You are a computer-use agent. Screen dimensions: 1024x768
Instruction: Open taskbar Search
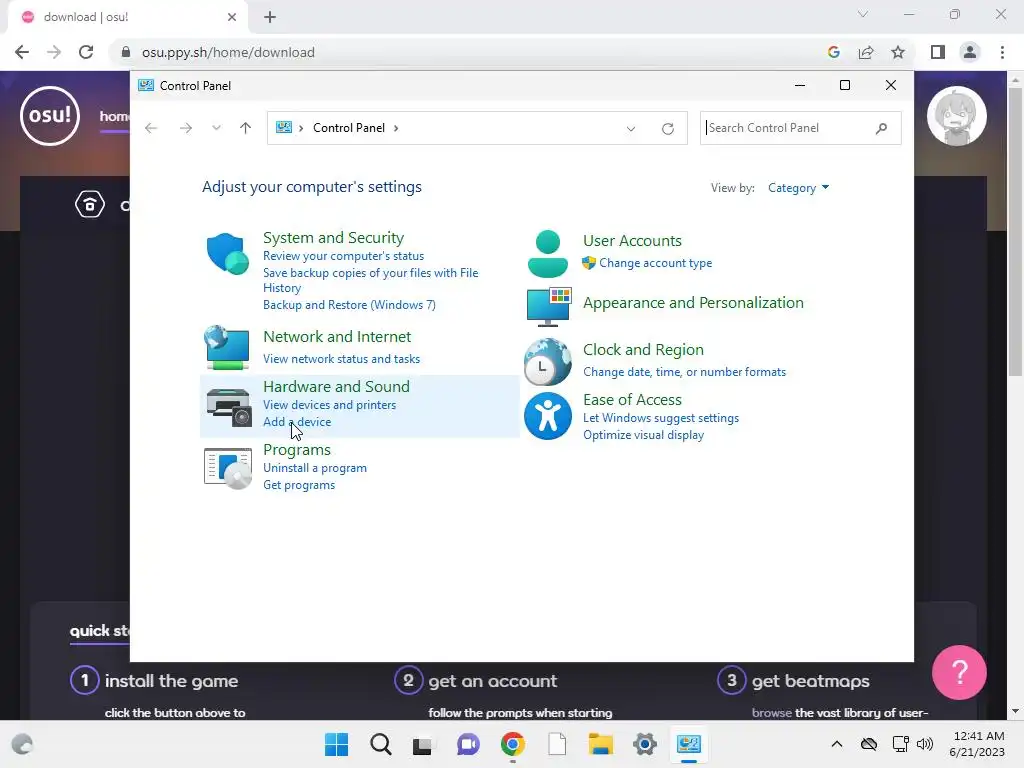(381, 744)
